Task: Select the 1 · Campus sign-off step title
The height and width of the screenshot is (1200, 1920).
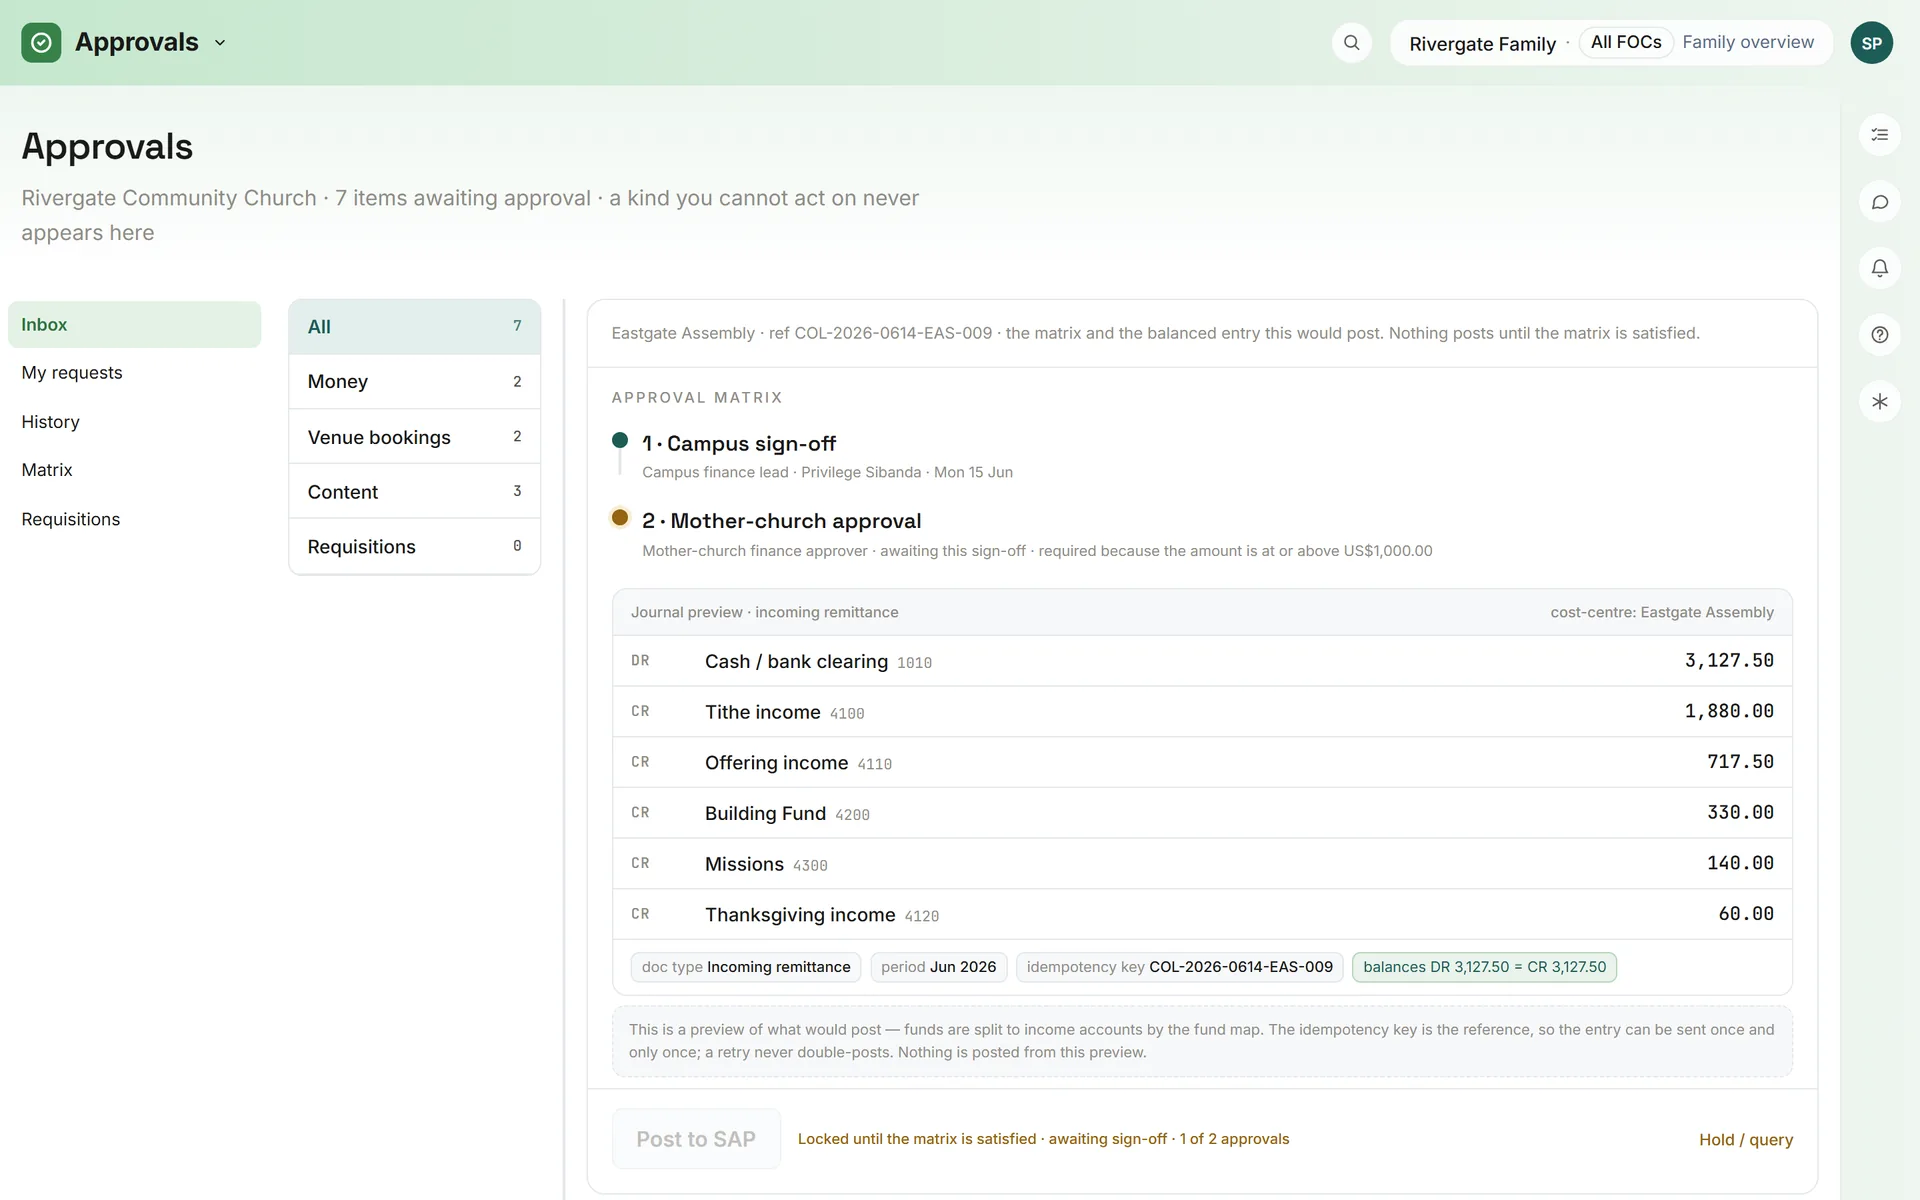Action: click(739, 444)
